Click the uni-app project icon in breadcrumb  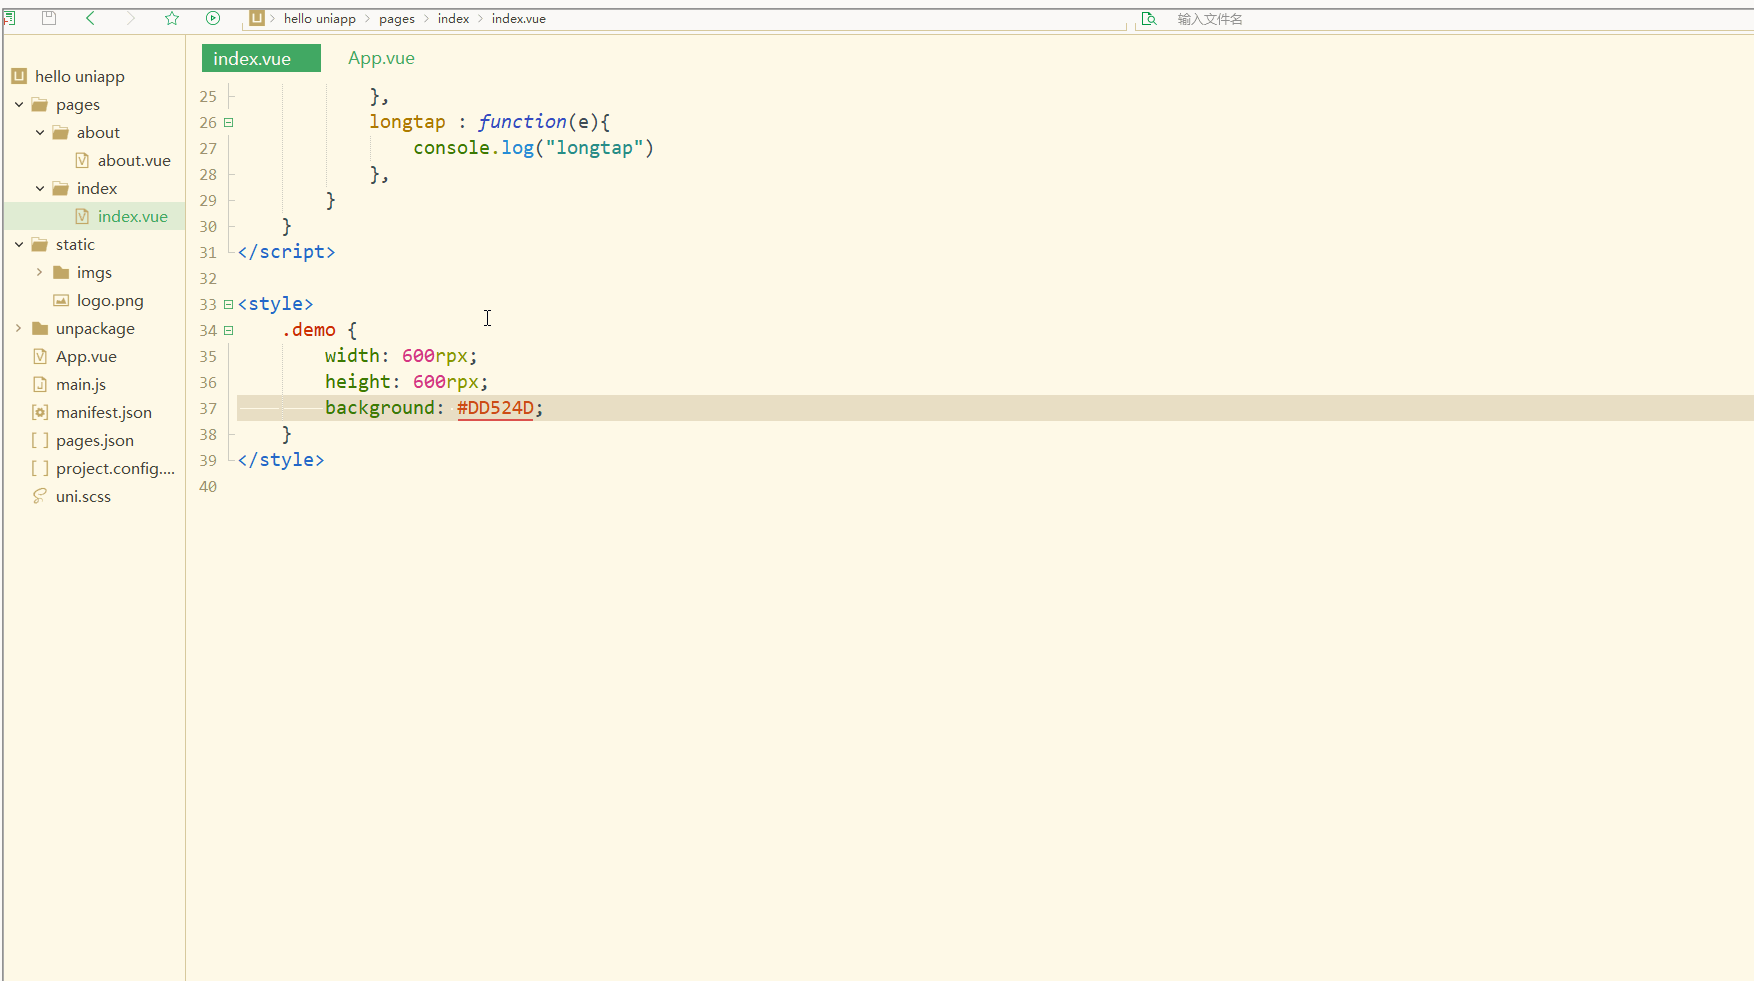coord(256,18)
